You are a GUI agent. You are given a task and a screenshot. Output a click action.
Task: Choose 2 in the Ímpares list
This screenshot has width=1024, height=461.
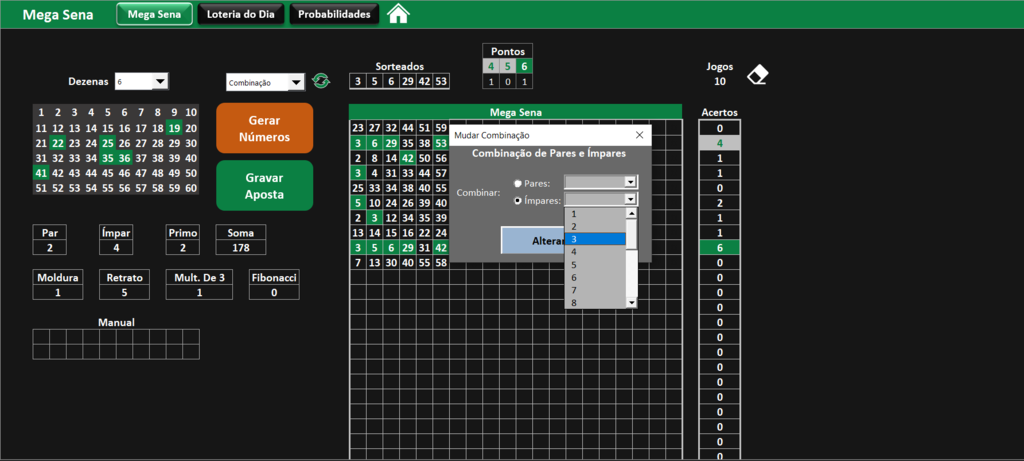coord(595,226)
